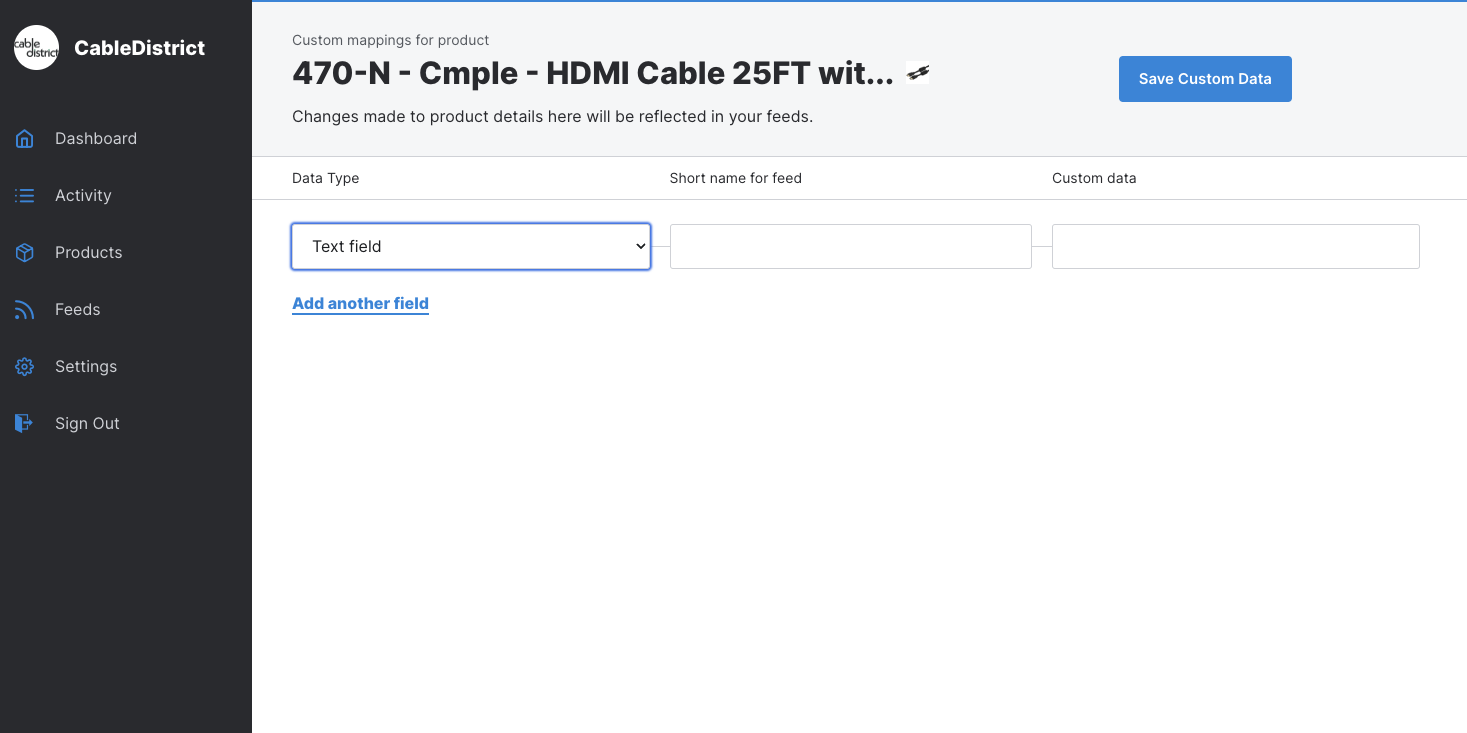Click the HDMI cable product thumbnail
The width and height of the screenshot is (1467, 733).
tap(918, 72)
